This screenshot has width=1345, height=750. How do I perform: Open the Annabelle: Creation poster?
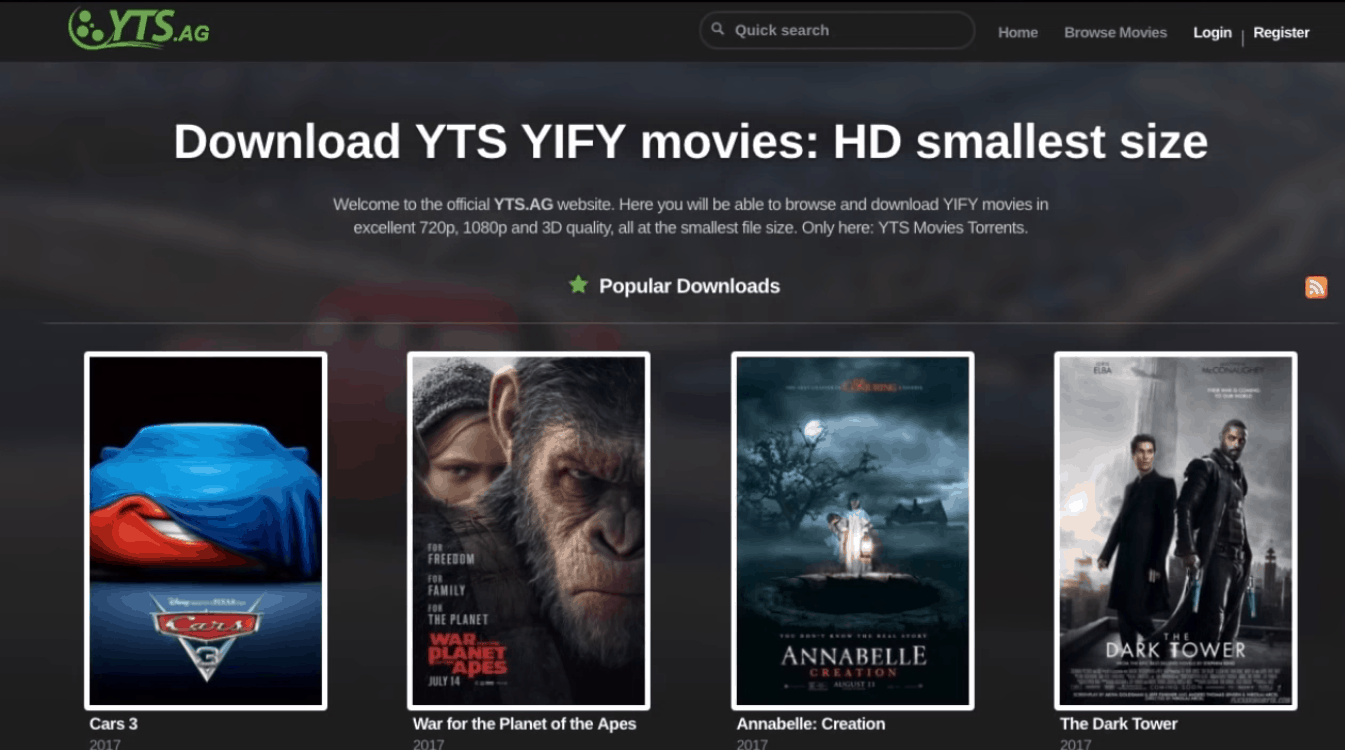[853, 531]
